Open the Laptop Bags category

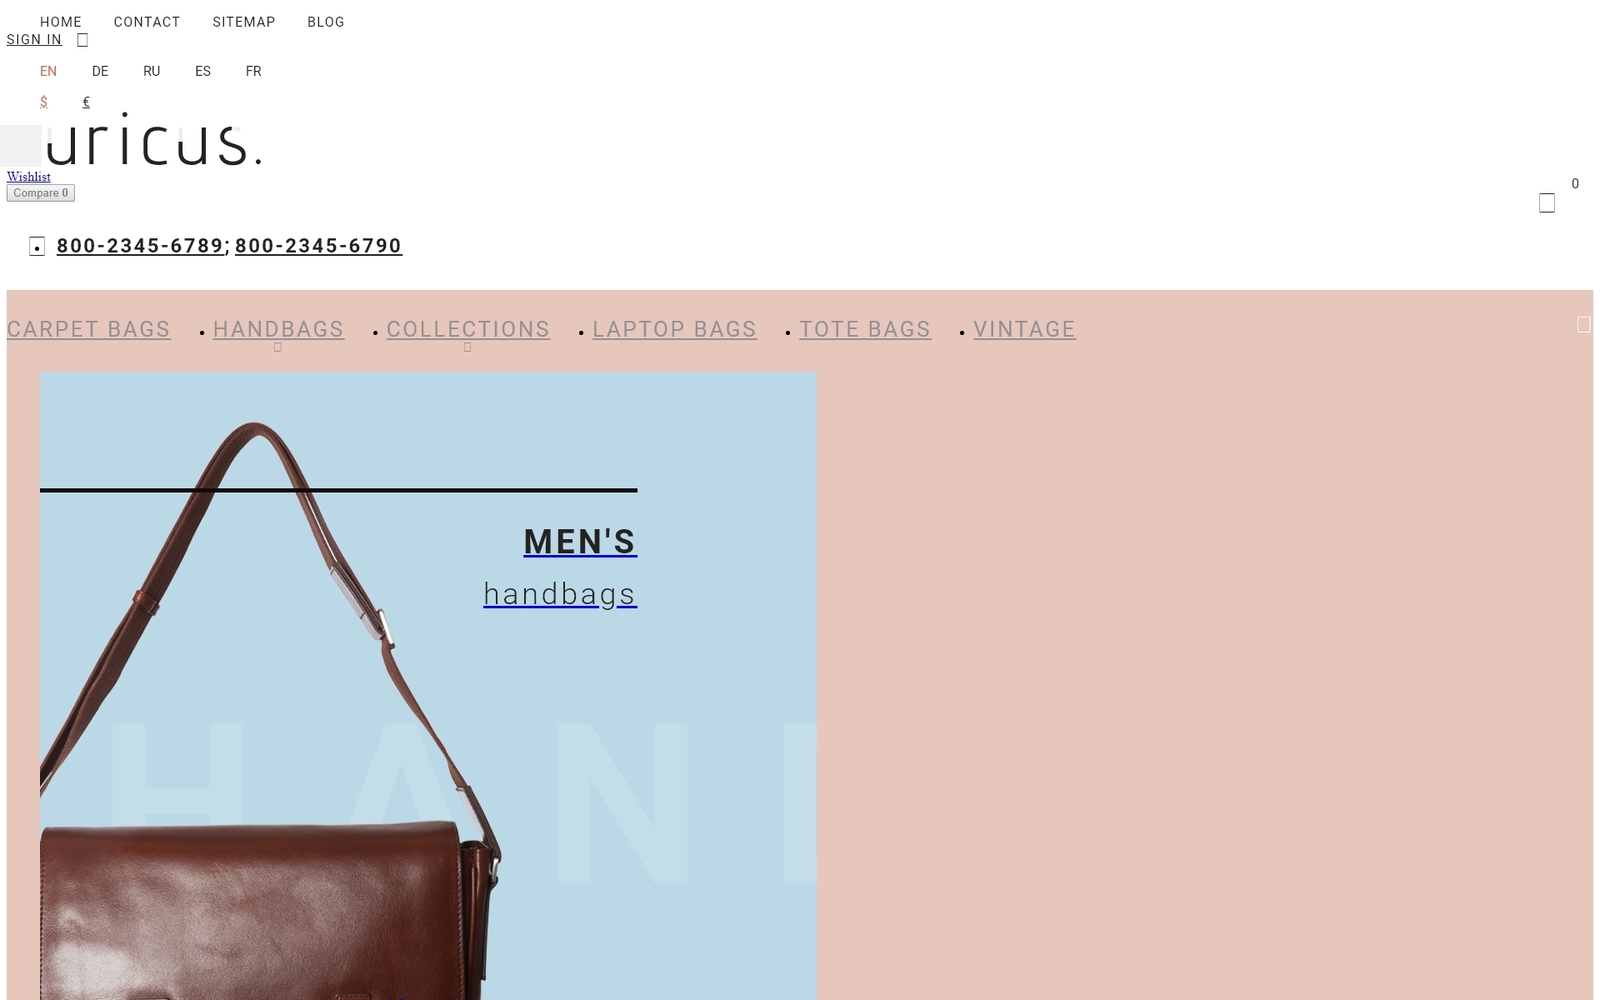click(674, 329)
